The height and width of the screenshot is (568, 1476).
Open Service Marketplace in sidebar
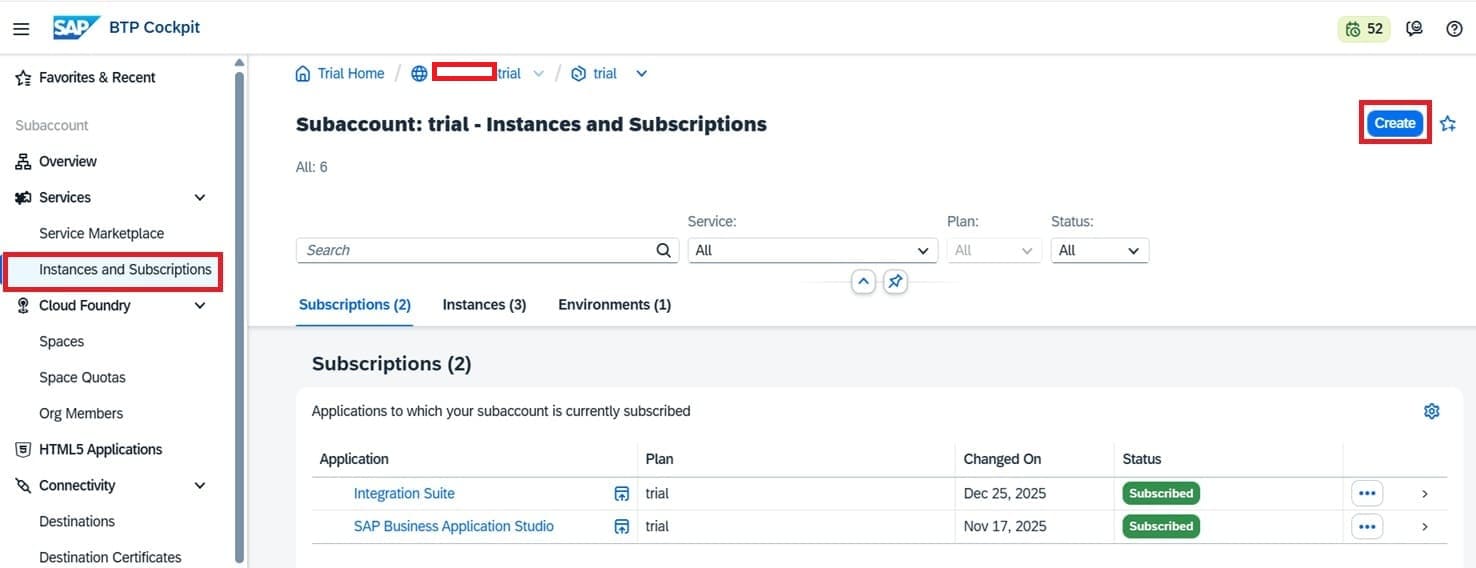[101, 234]
